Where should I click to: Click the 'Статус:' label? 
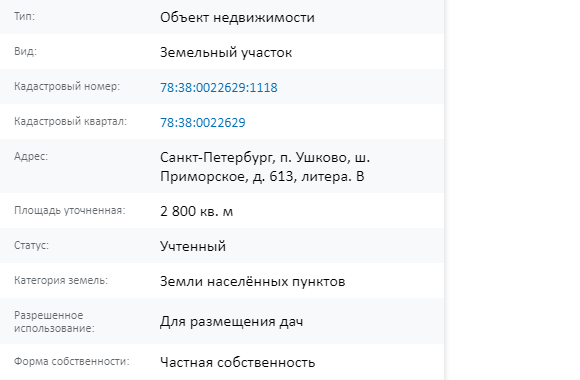point(31,245)
